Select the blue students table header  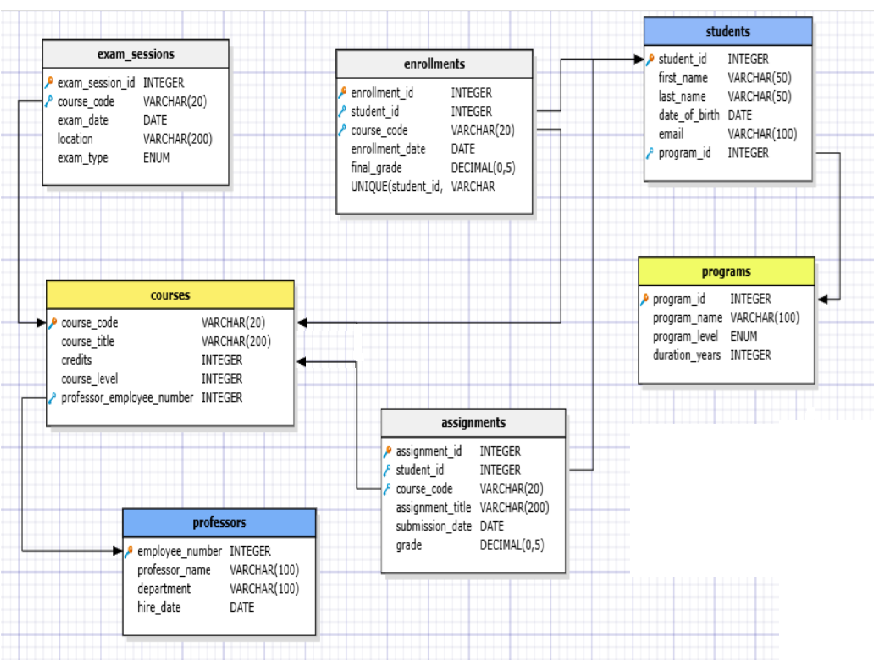[x=727, y=32]
